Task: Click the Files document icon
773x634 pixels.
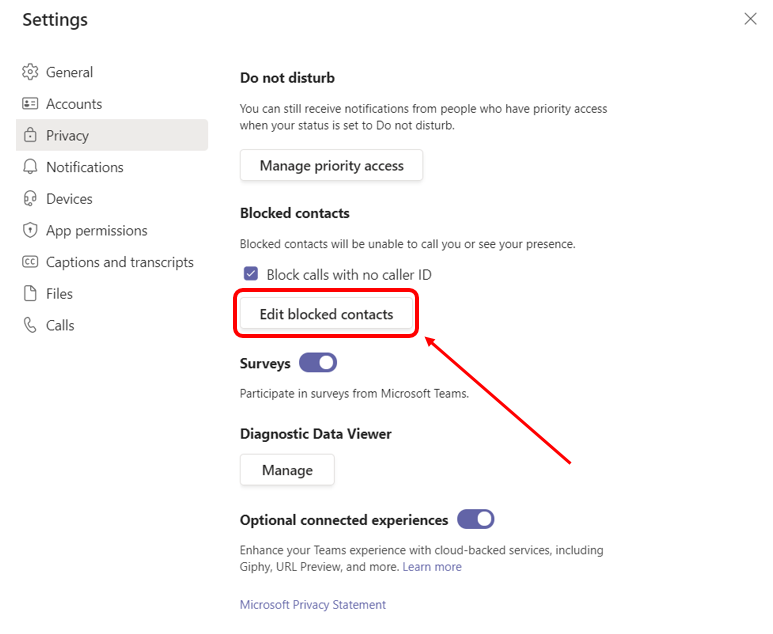Action: [x=30, y=293]
